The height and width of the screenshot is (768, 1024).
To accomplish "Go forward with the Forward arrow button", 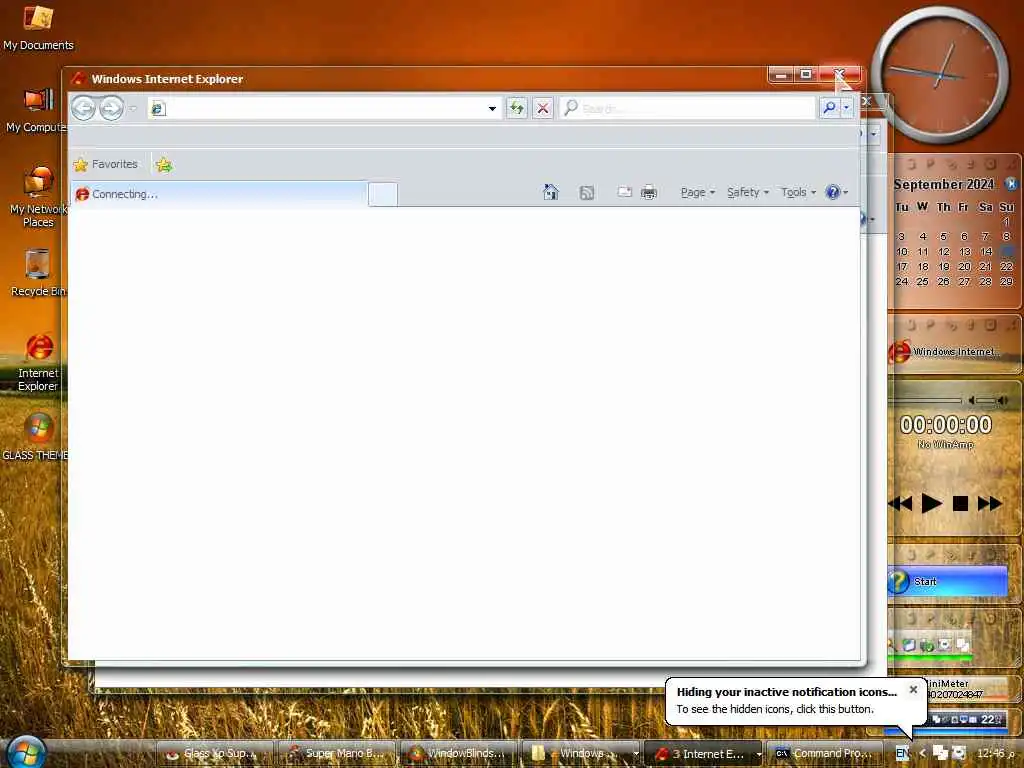I will click(112, 108).
